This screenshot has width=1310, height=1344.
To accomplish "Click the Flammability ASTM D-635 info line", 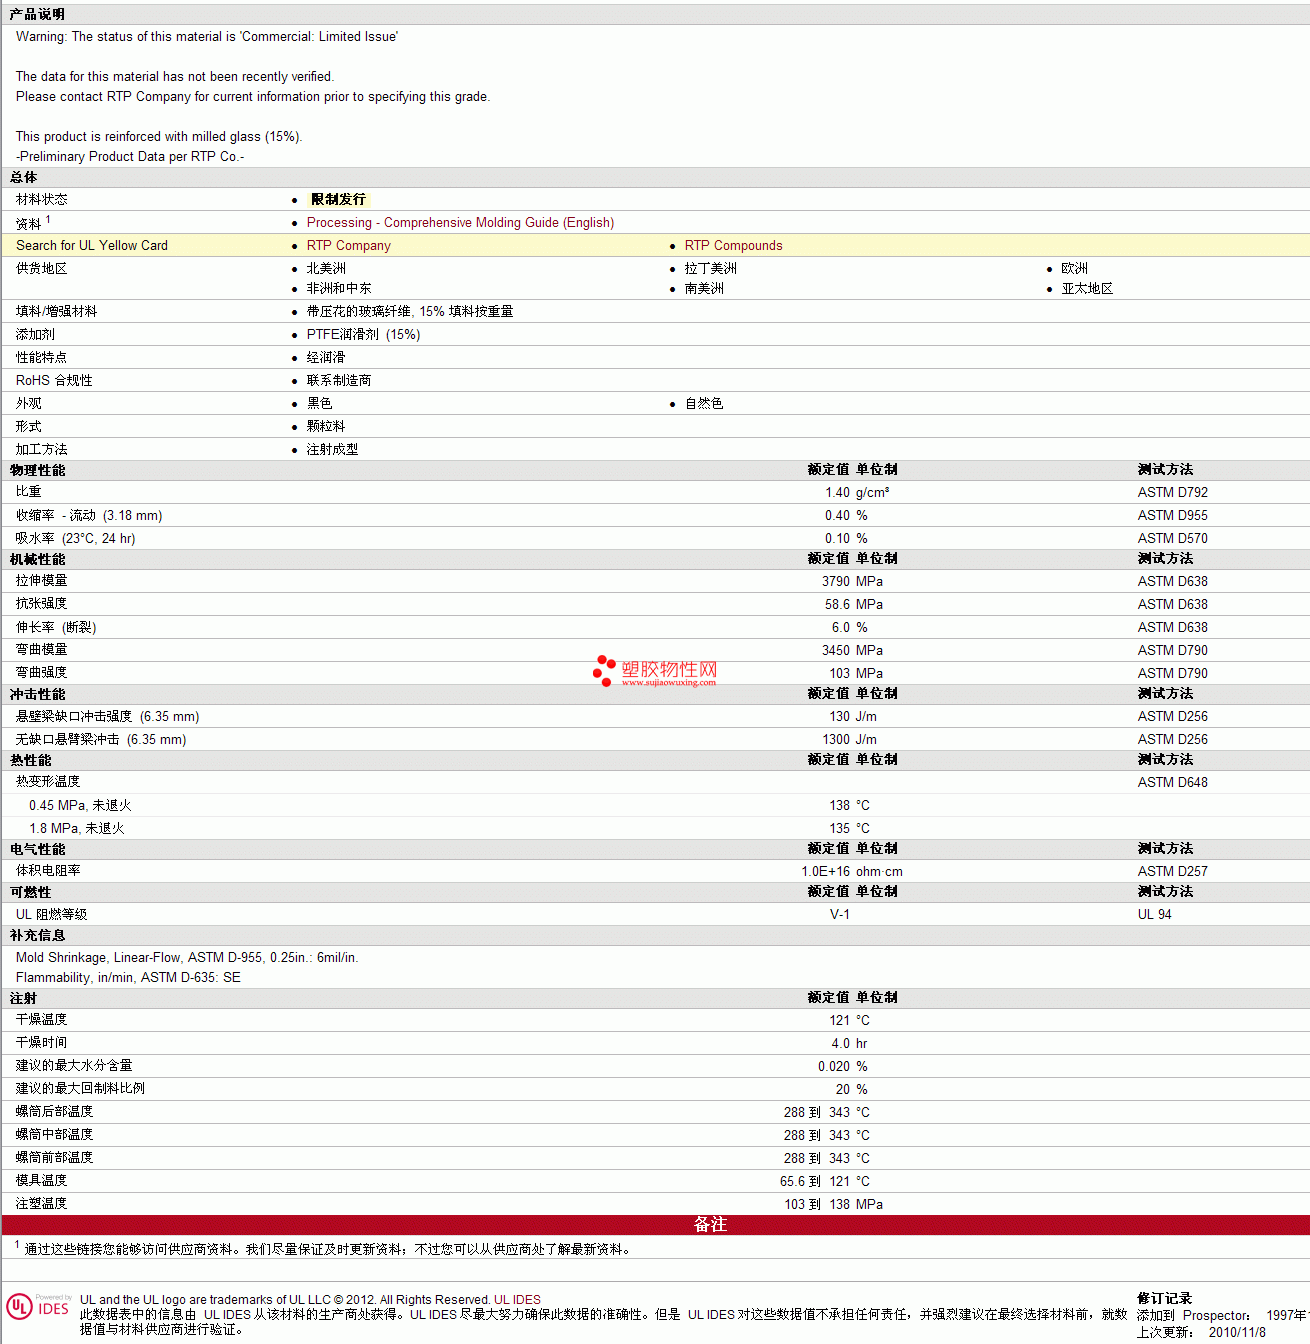I will [128, 978].
